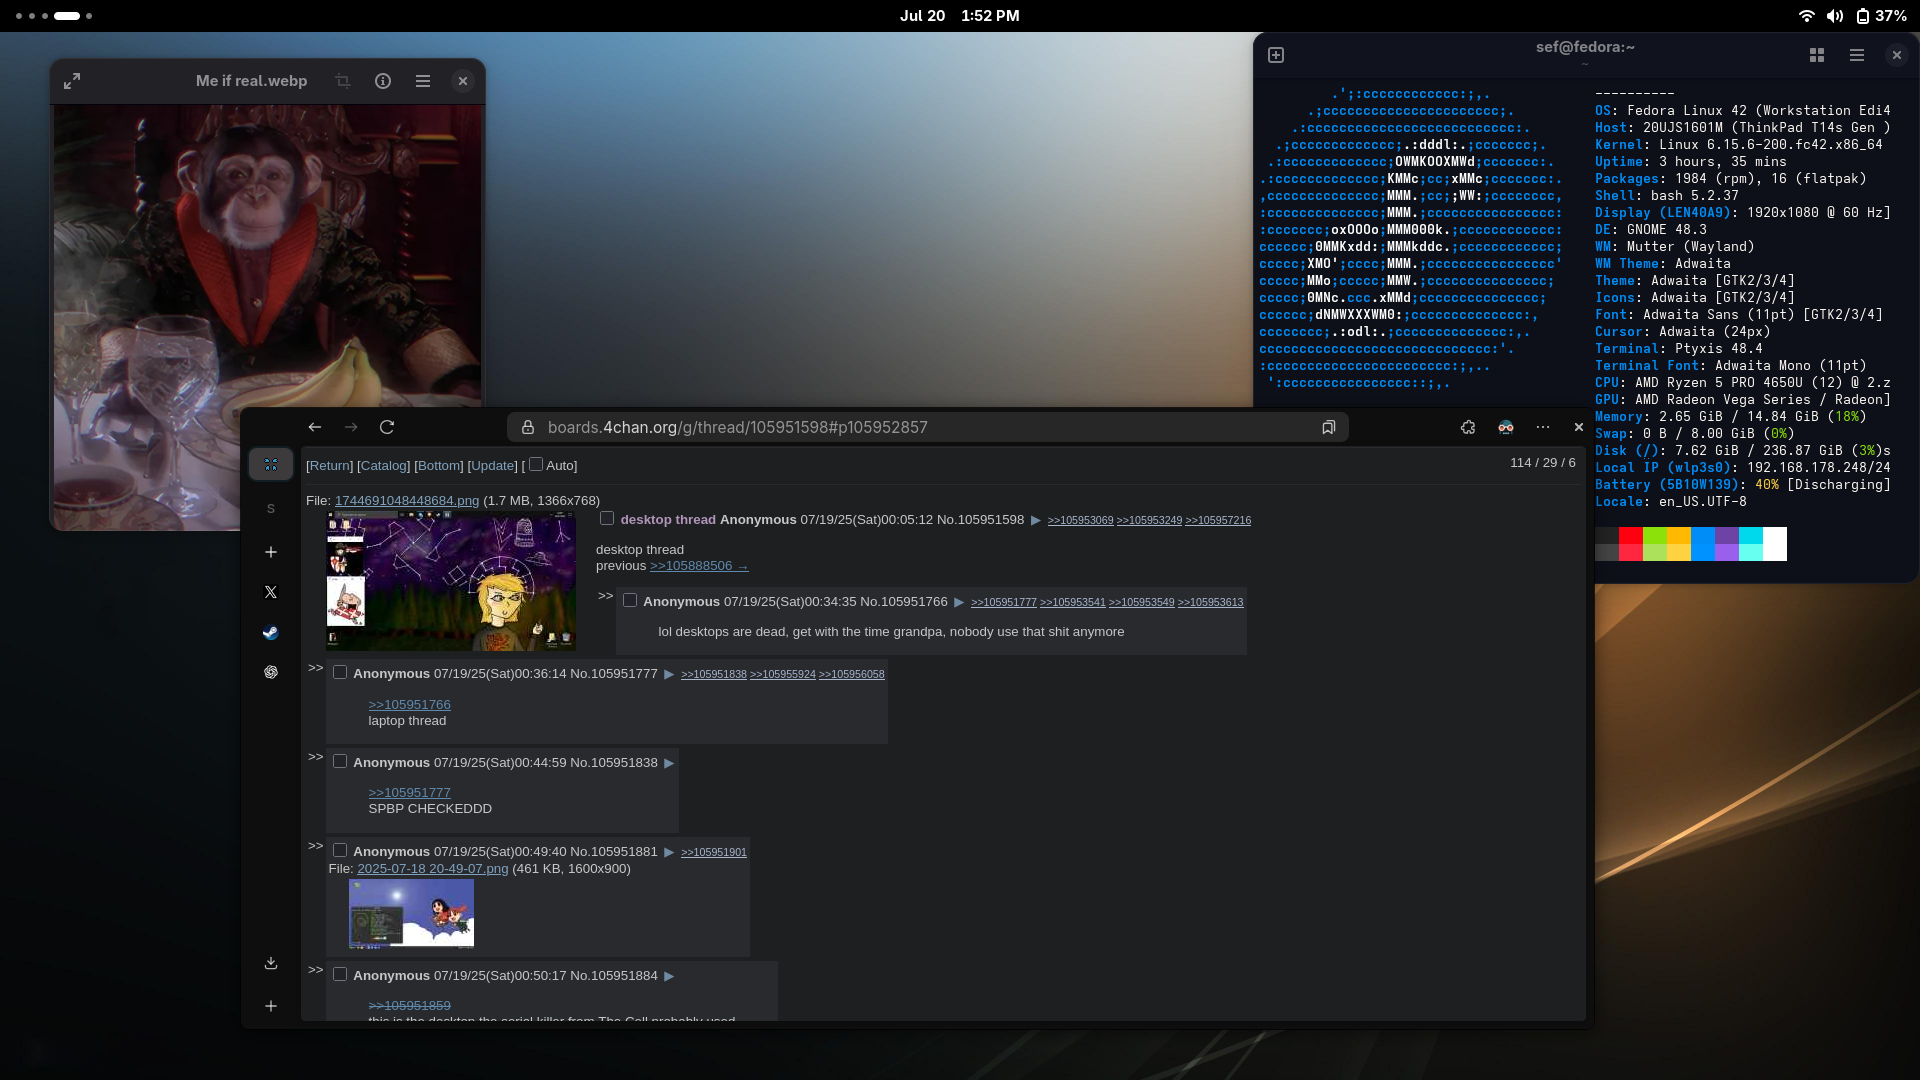Tick the checkbox of desktop thread post
Image resolution: width=1920 pixels, height=1080 pixels.
pos(607,518)
